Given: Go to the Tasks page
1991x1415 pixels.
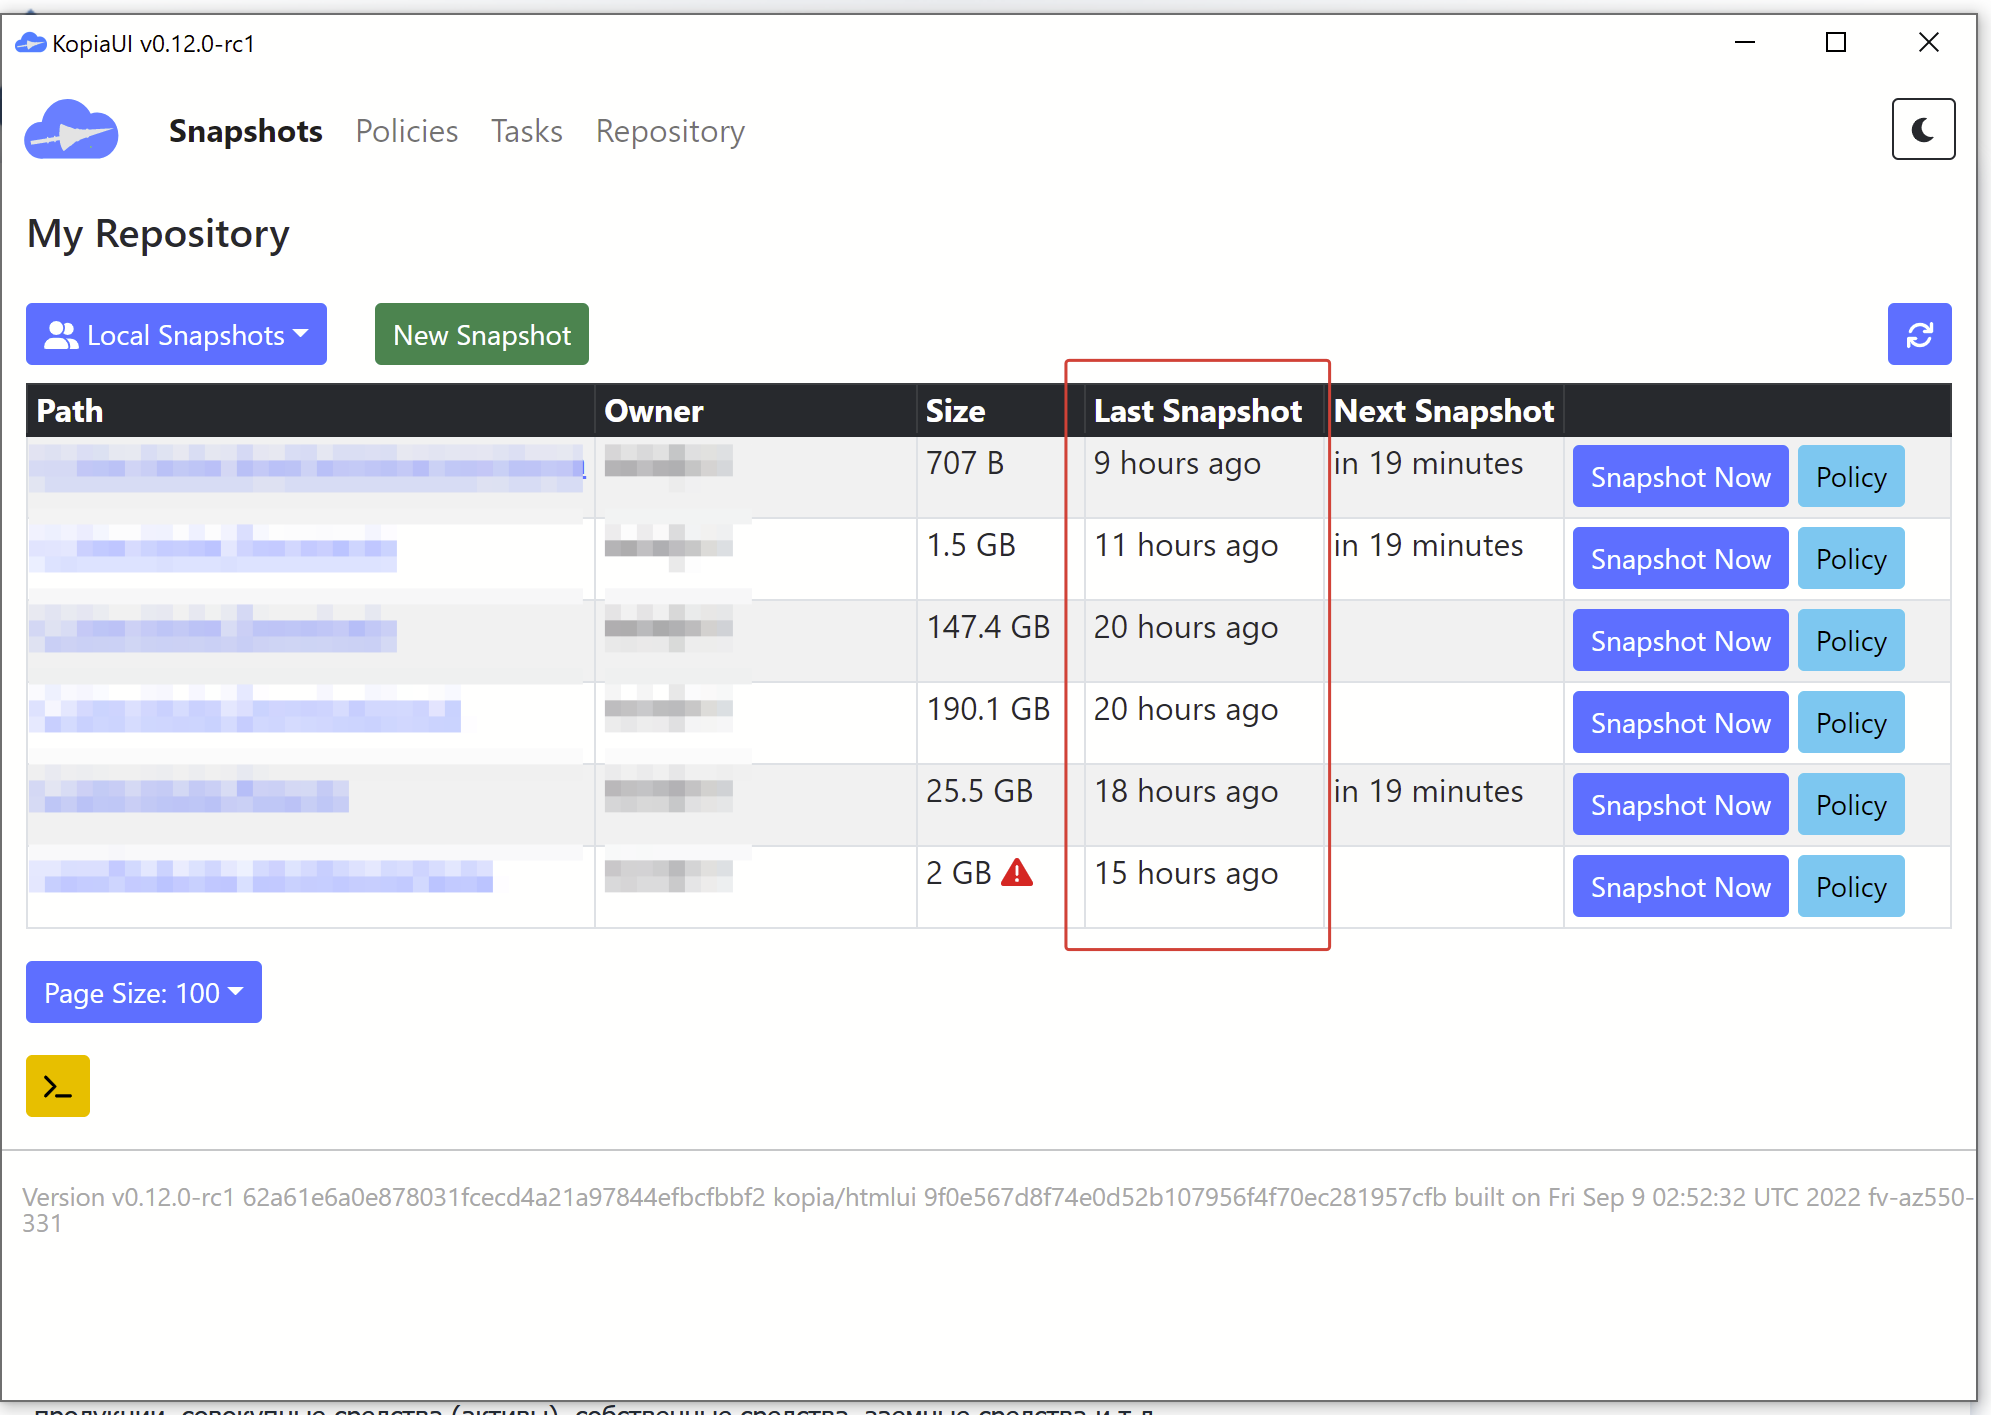Looking at the screenshot, I should tap(526, 131).
